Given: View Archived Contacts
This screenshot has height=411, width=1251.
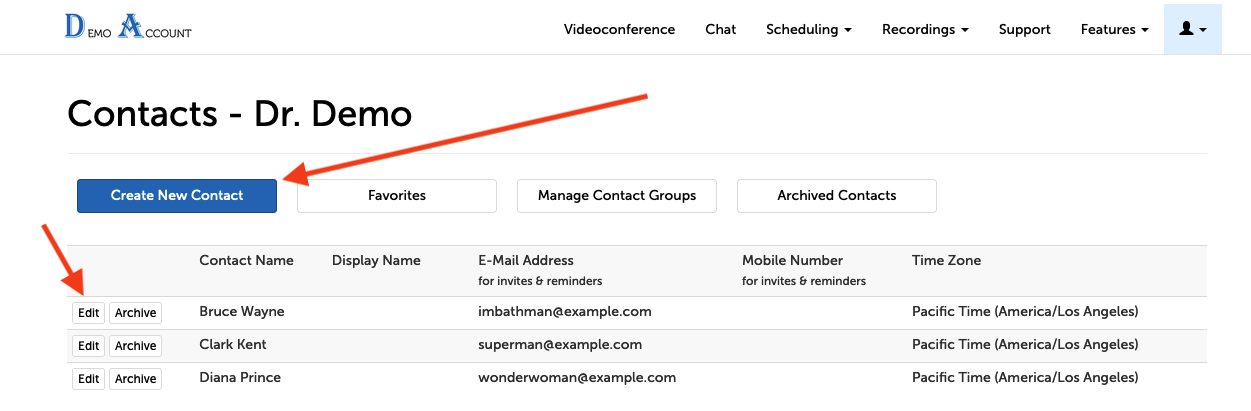Looking at the screenshot, I should pyautogui.click(x=836, y=195).
